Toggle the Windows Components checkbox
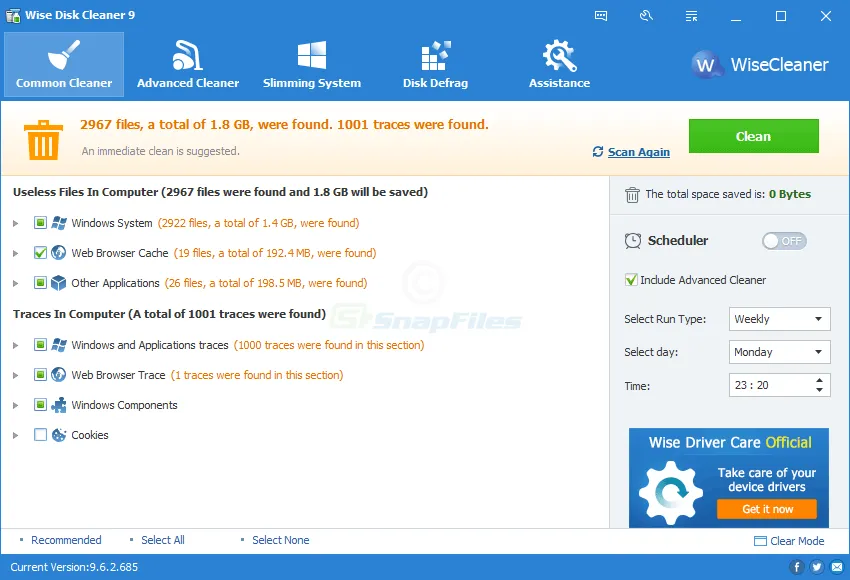 (40, 405)
